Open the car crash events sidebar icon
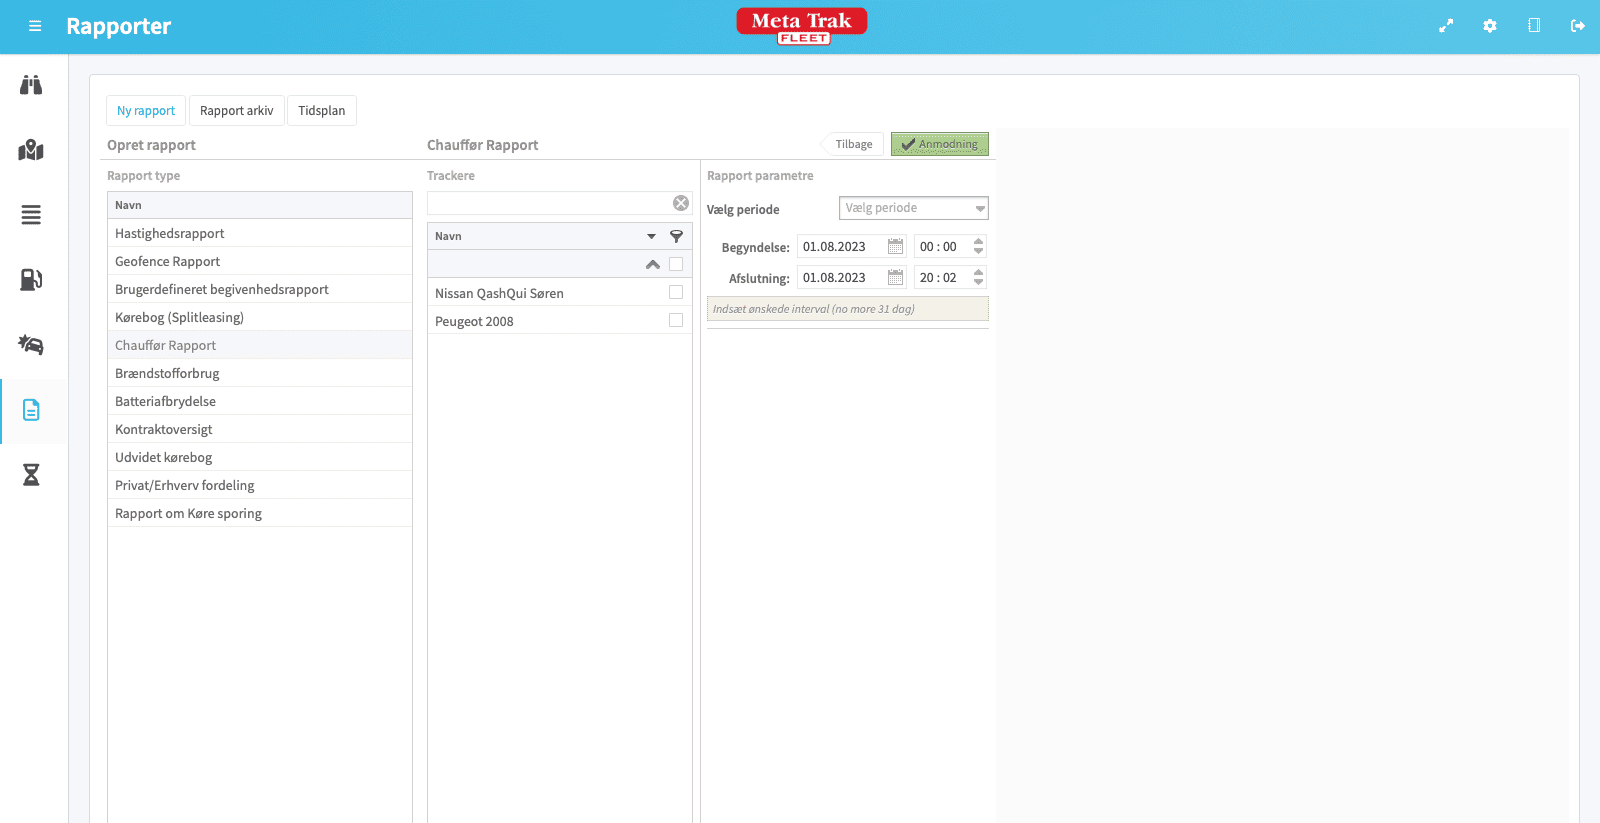 coord(31,345)
